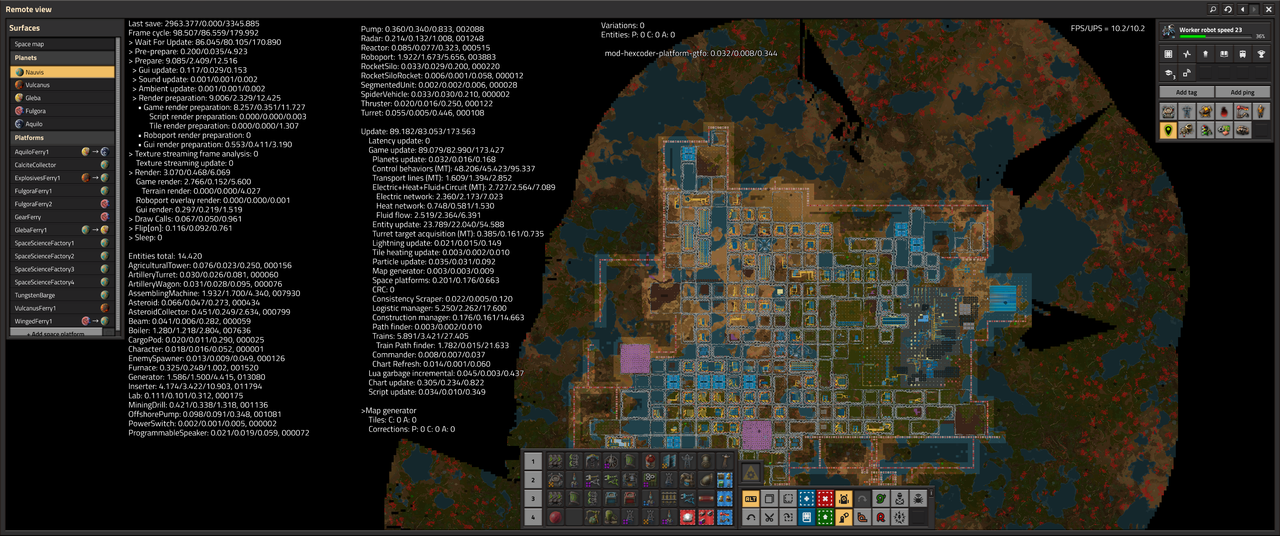This screenshot has width=1280, height=536.
Task: Click the scissors cut tool shortcut
Action: click(x=769, y=517)
